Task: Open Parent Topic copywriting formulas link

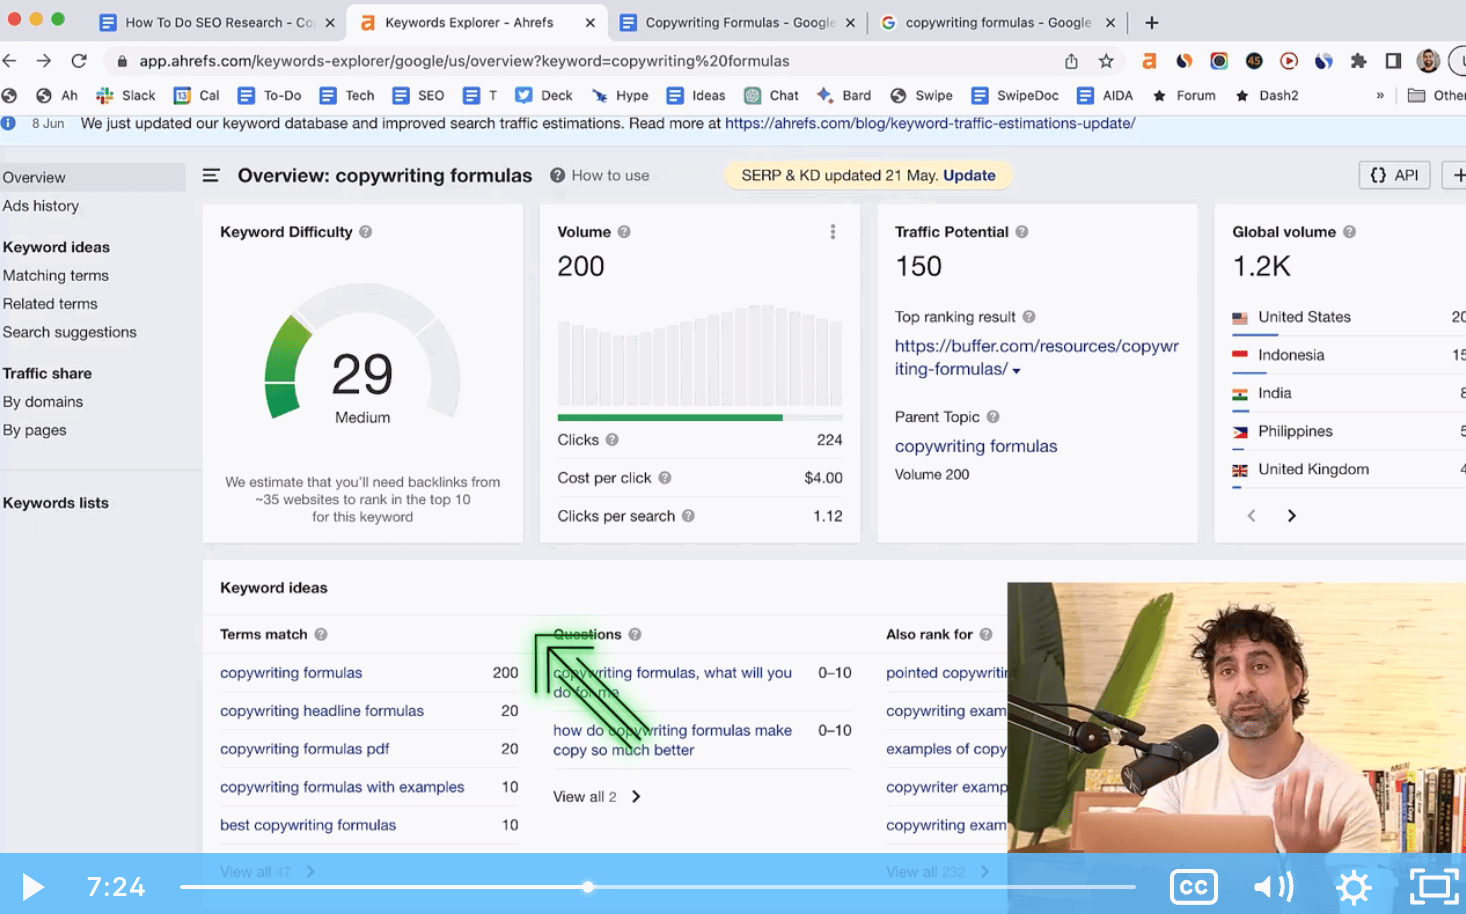Action: [976, 447]
